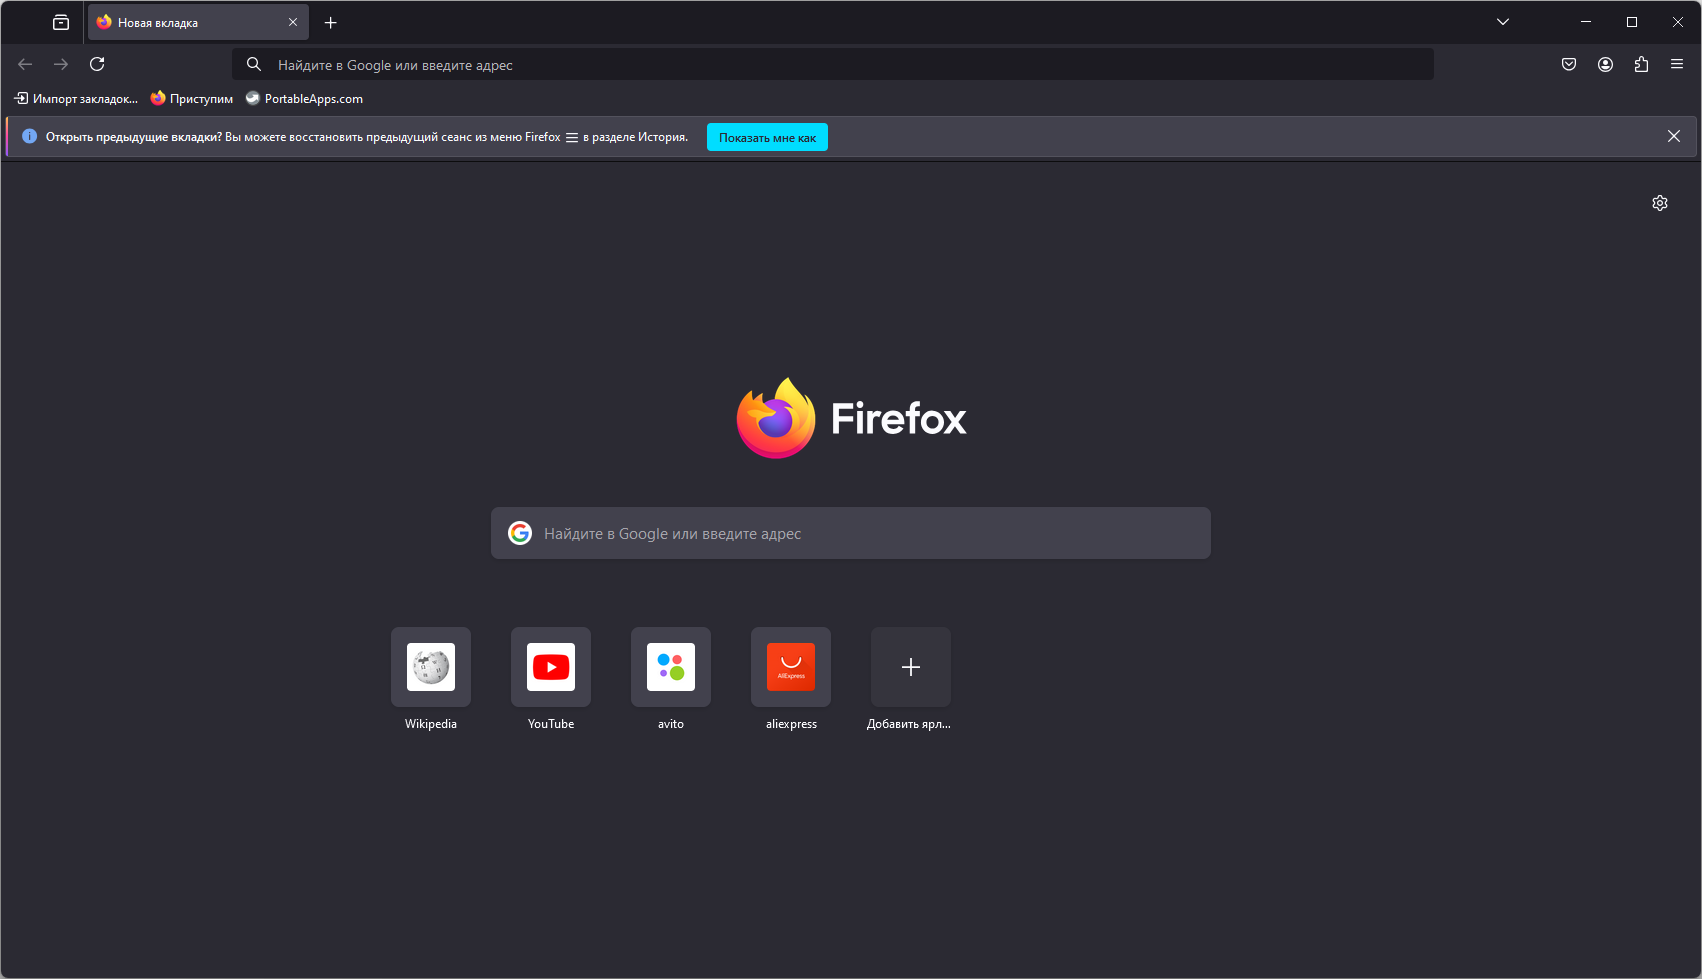Click the search magnifier icon in address bar
The width and height of the screenshot is (1702, 979).
pyautogui.click(x=254, y=64)
